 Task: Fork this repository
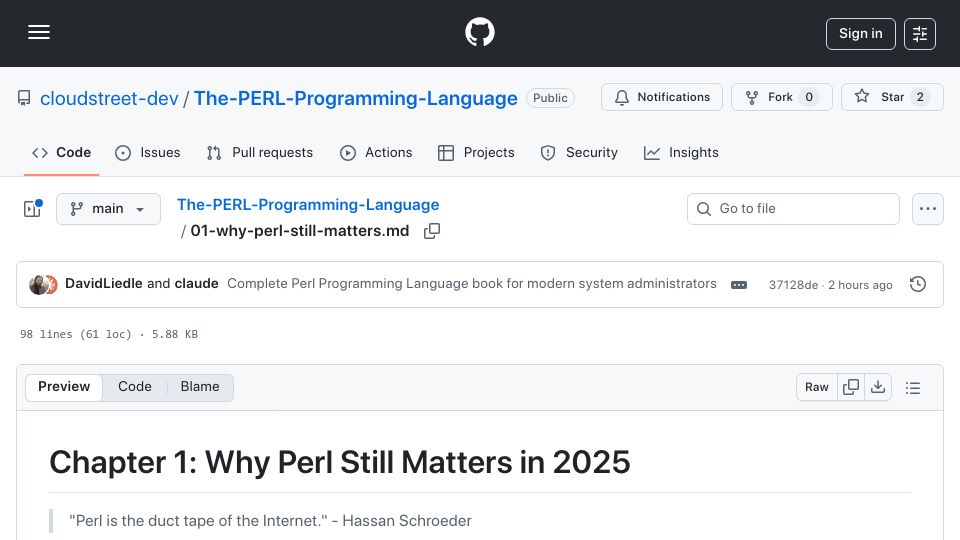coord(781,97)
